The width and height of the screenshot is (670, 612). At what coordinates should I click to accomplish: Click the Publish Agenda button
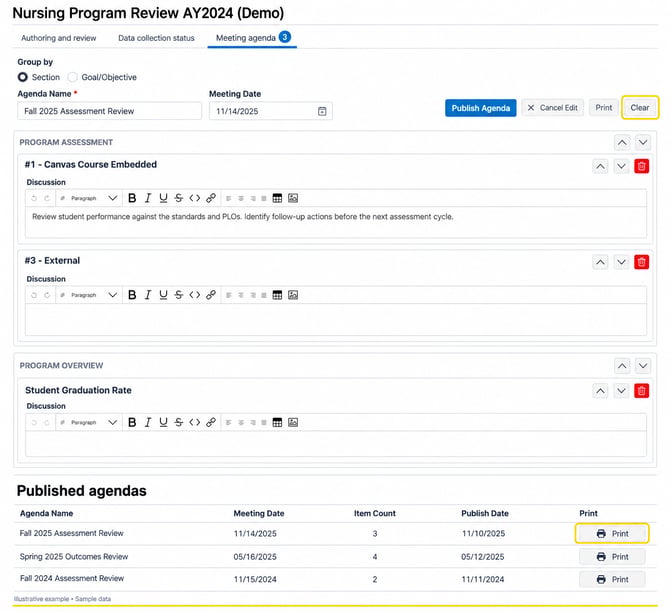tap(480, 108)
